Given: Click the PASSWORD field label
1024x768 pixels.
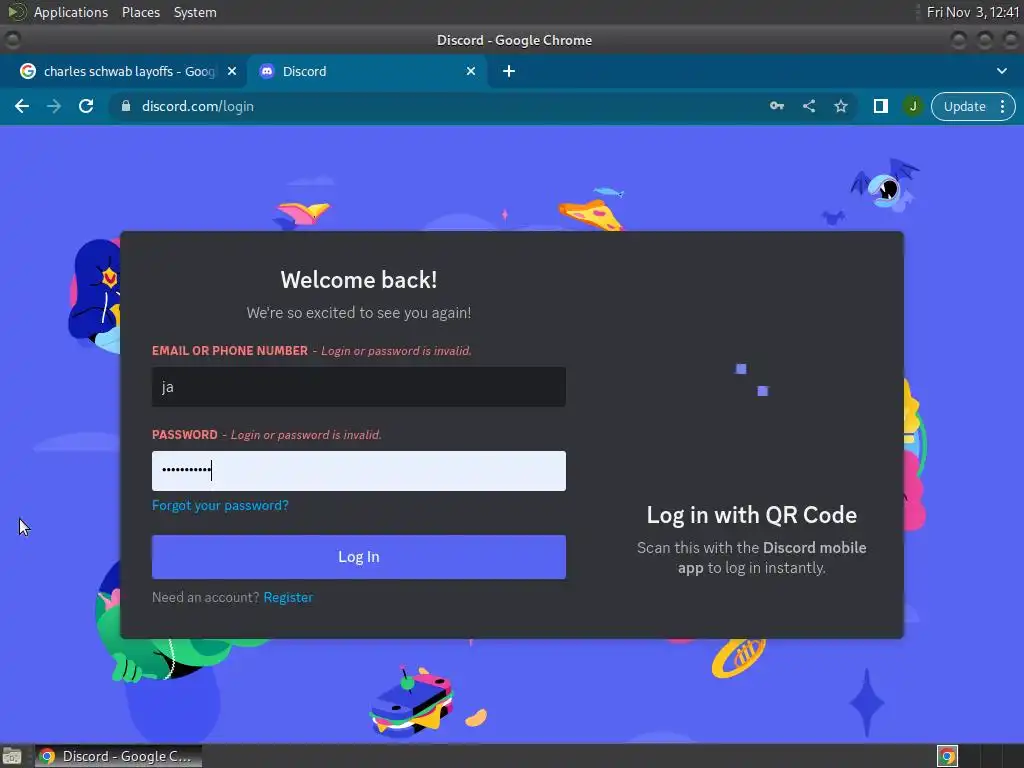Looking at the screenshot, I should pos(185,435).
